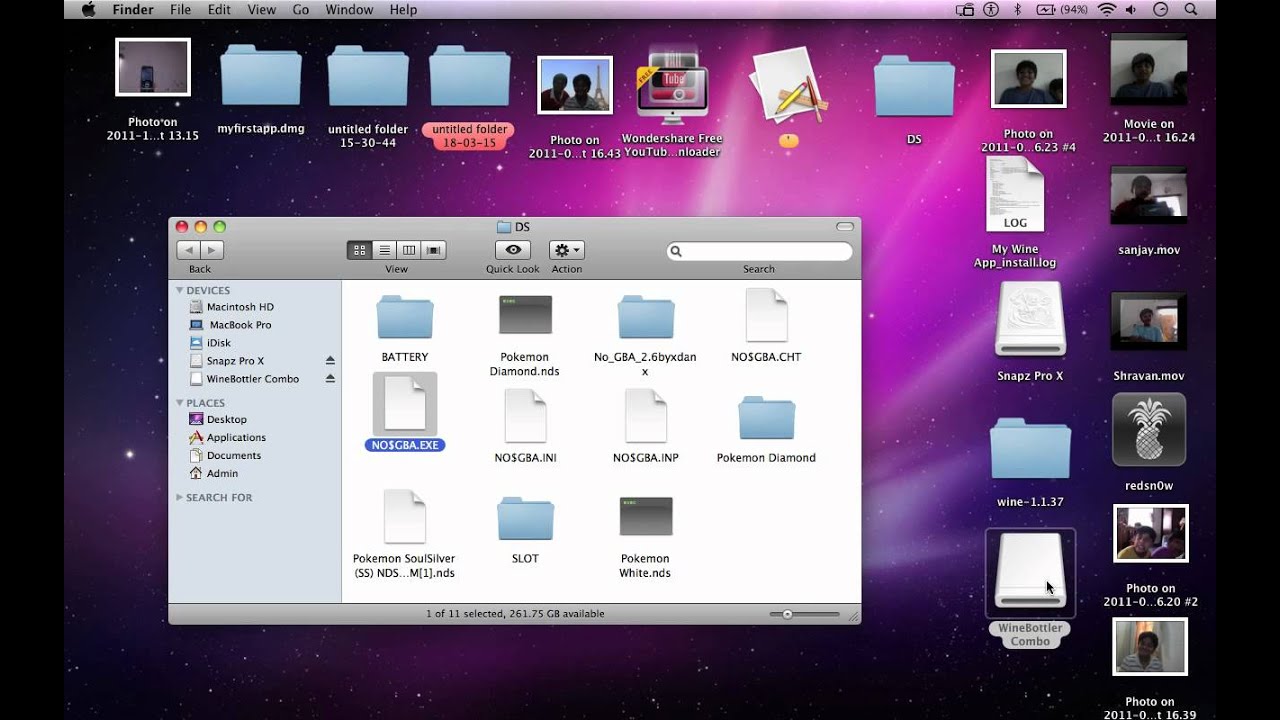Expand the SEARCH FOR sidebar section
Screen dimensions: 1280x720
(x=180, y=497)
